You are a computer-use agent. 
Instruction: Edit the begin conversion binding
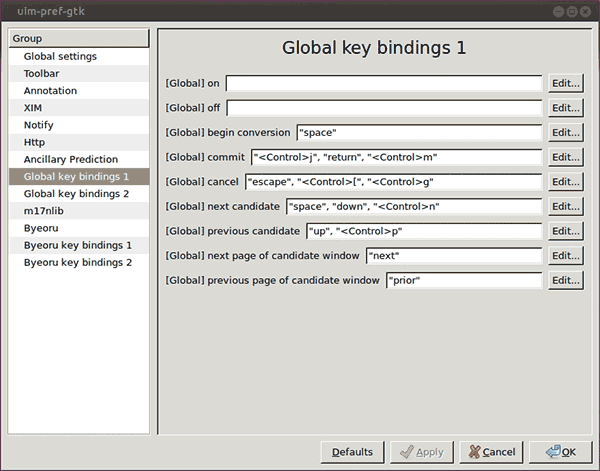[566, 133]
